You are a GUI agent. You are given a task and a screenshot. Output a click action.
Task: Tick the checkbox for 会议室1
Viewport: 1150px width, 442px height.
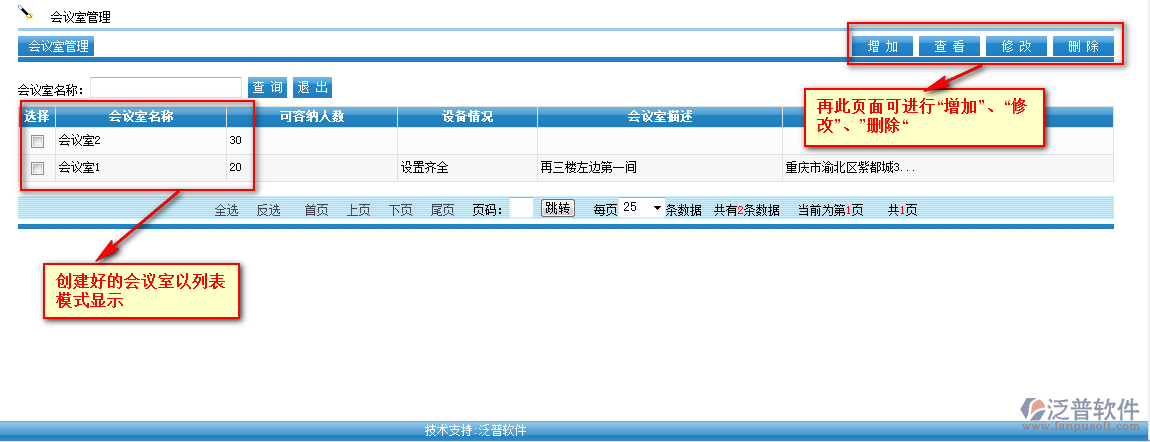point(37,169)
